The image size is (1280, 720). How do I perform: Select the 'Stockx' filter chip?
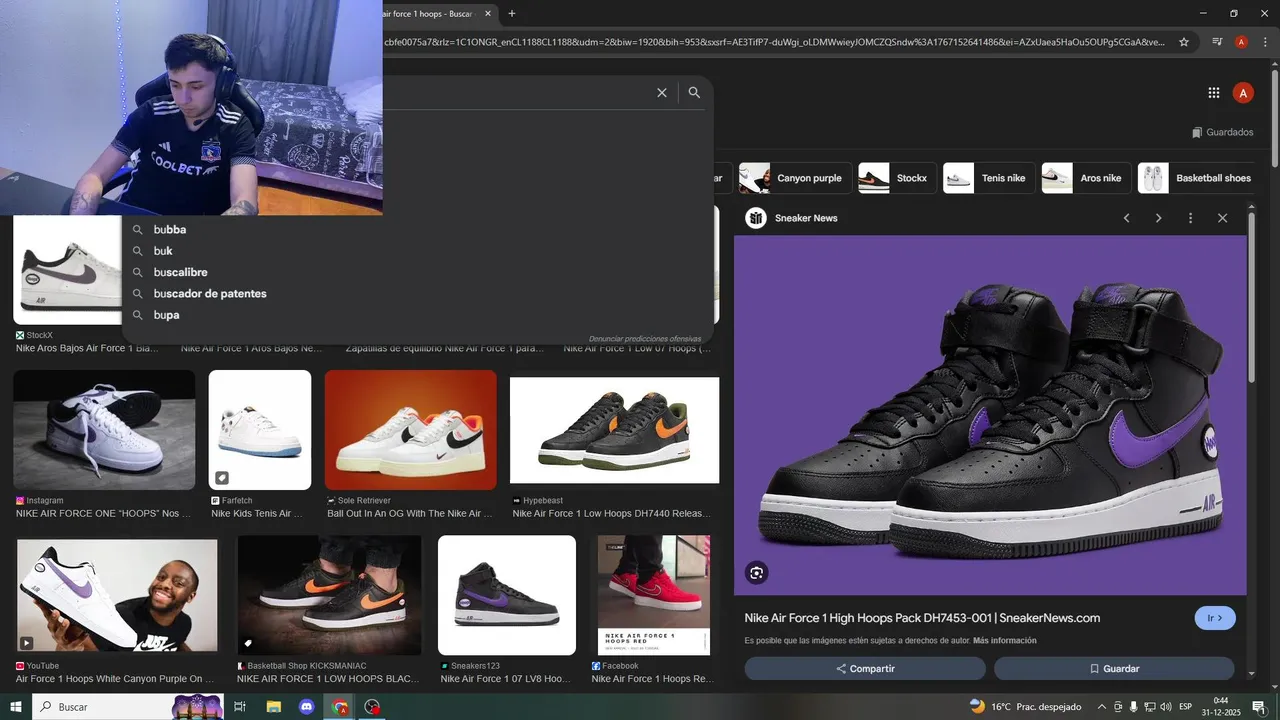897,178
